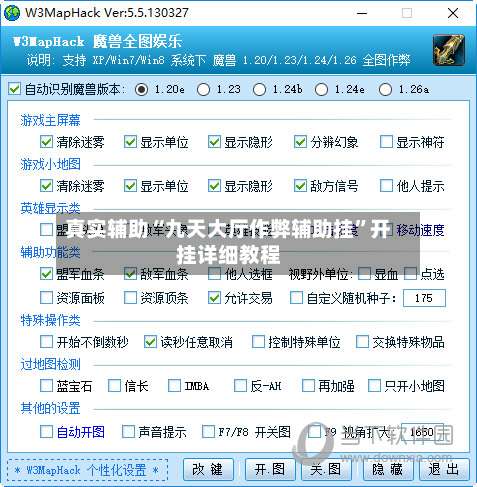Viewport: 477px width, 487px height.
Task: Enable the 自动开图 checkbox
Action: (46, 432)
